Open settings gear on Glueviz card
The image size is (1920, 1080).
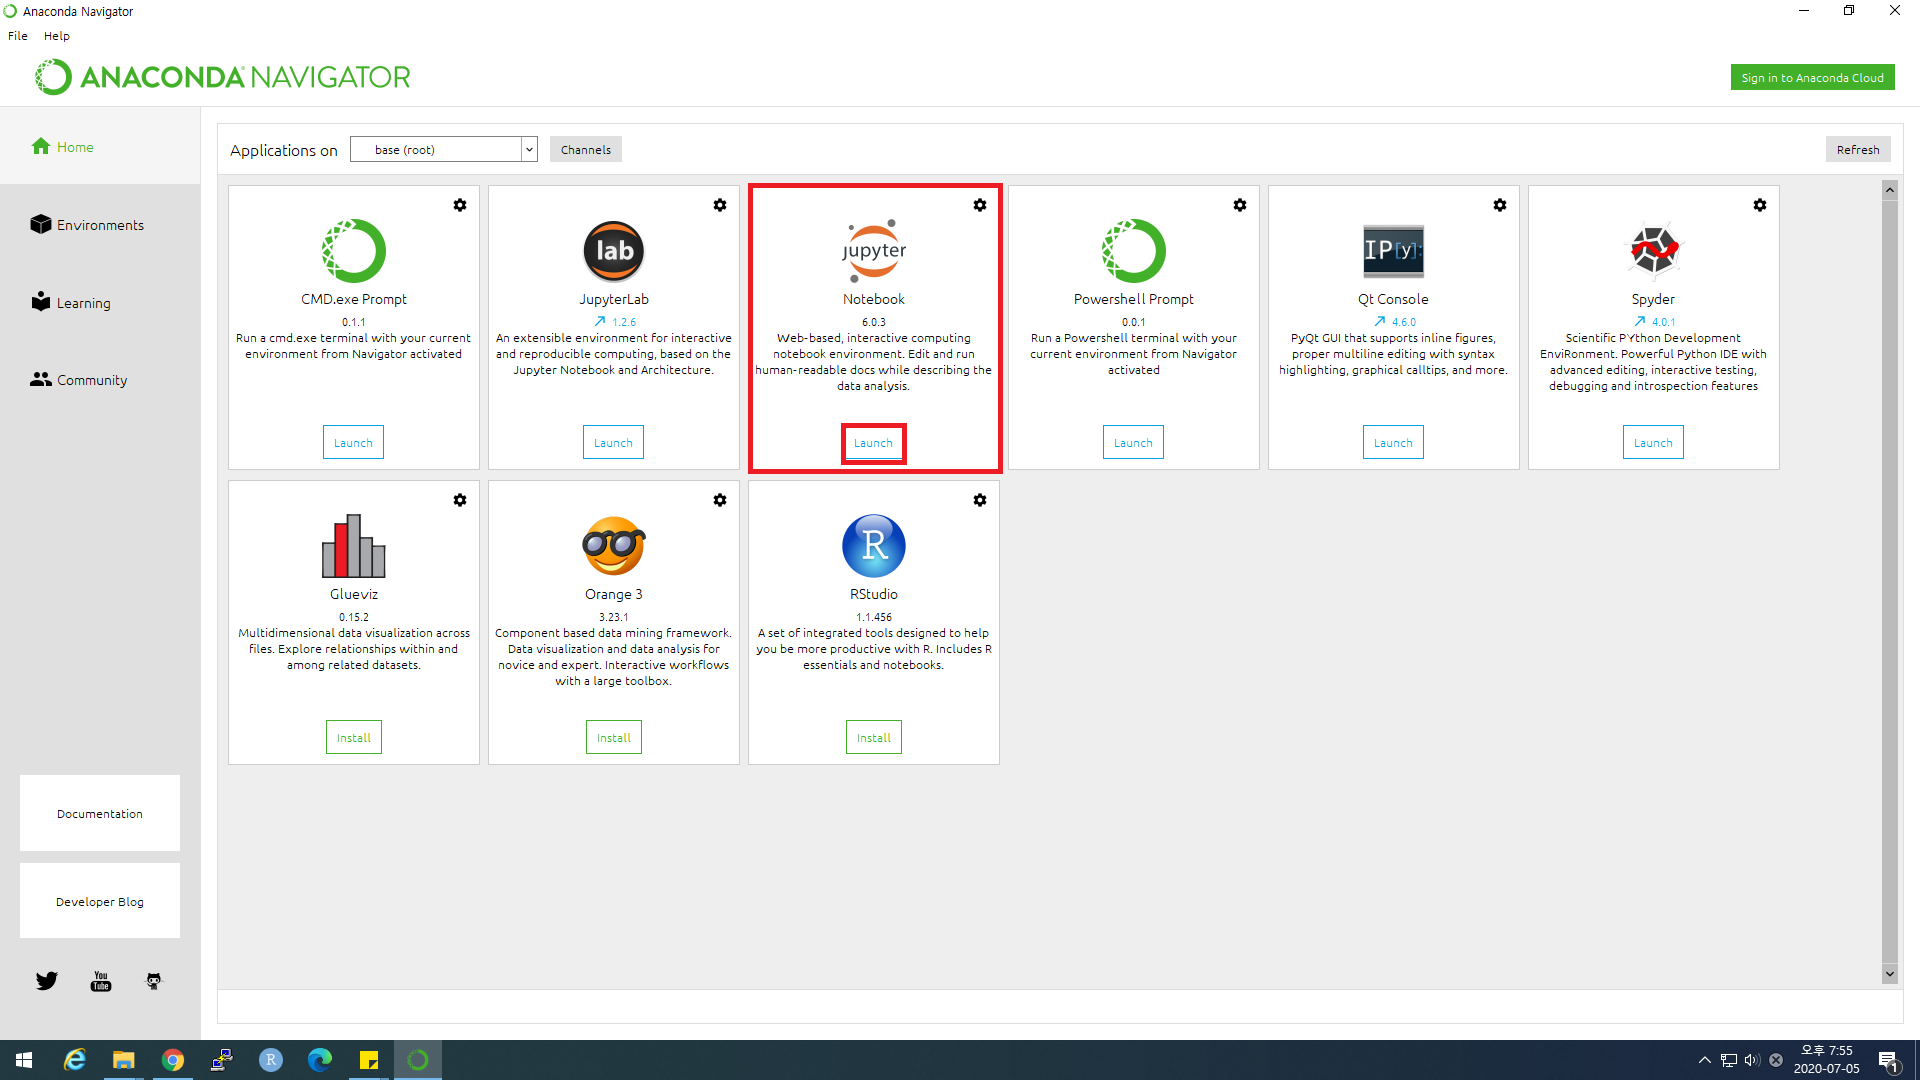coord(460,500)
